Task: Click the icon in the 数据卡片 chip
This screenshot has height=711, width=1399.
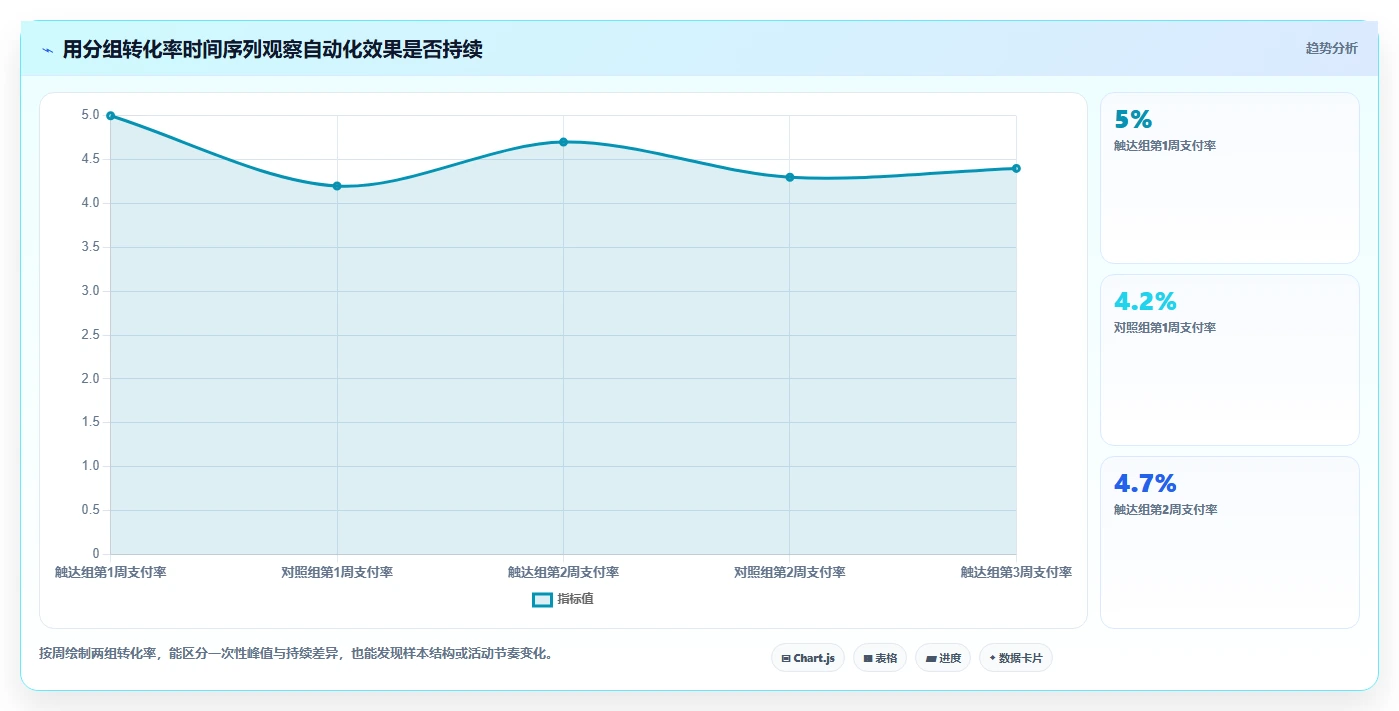Action: click(992, 659)
